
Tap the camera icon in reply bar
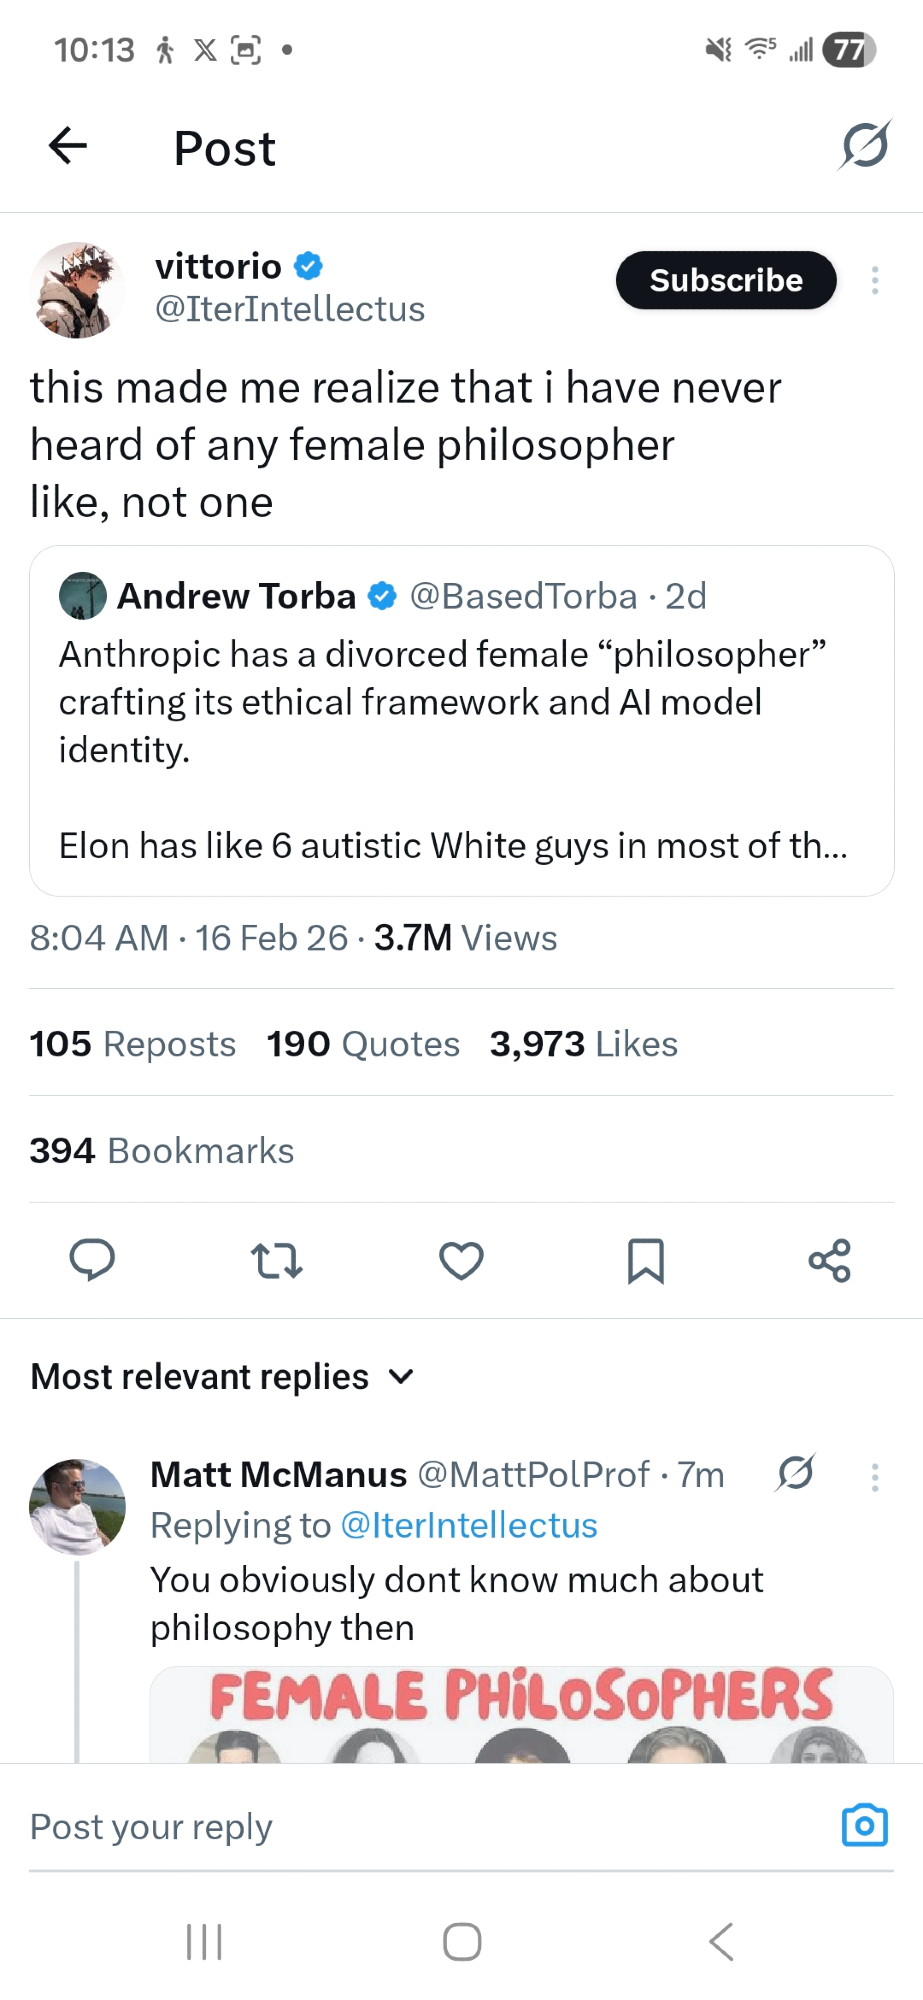point(864,1825)
